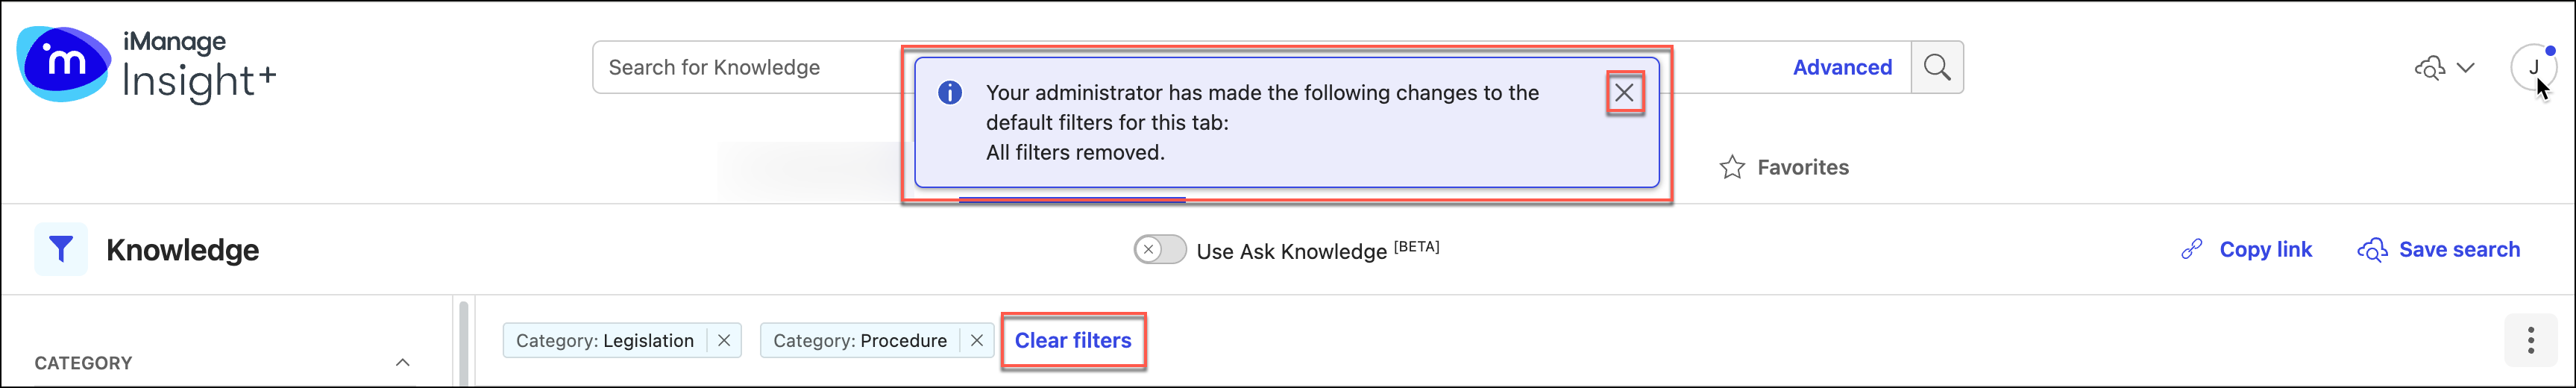2576x388 pixels.
Task: Click Clear filters
Action: (x=1073, y=340)
